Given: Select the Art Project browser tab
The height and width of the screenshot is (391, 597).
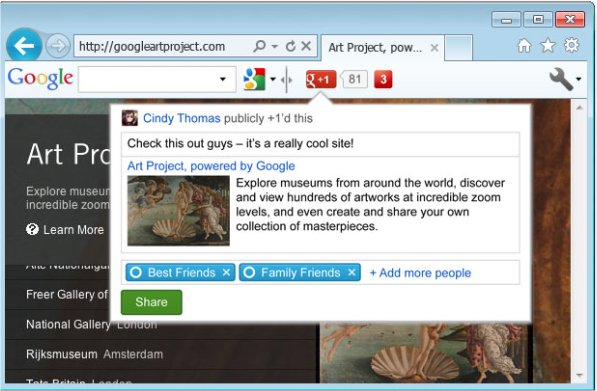Looking at the screenshot, I should click(382, 48).
